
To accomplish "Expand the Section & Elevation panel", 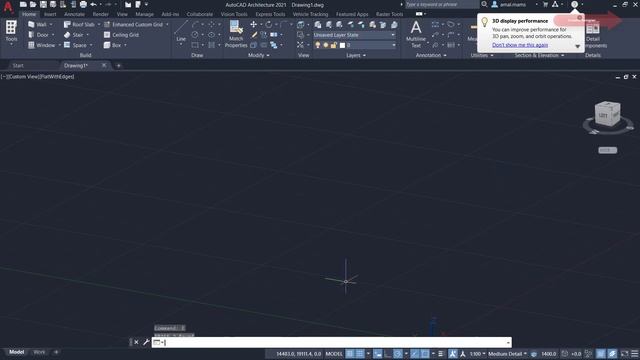I will pos(539,55).
